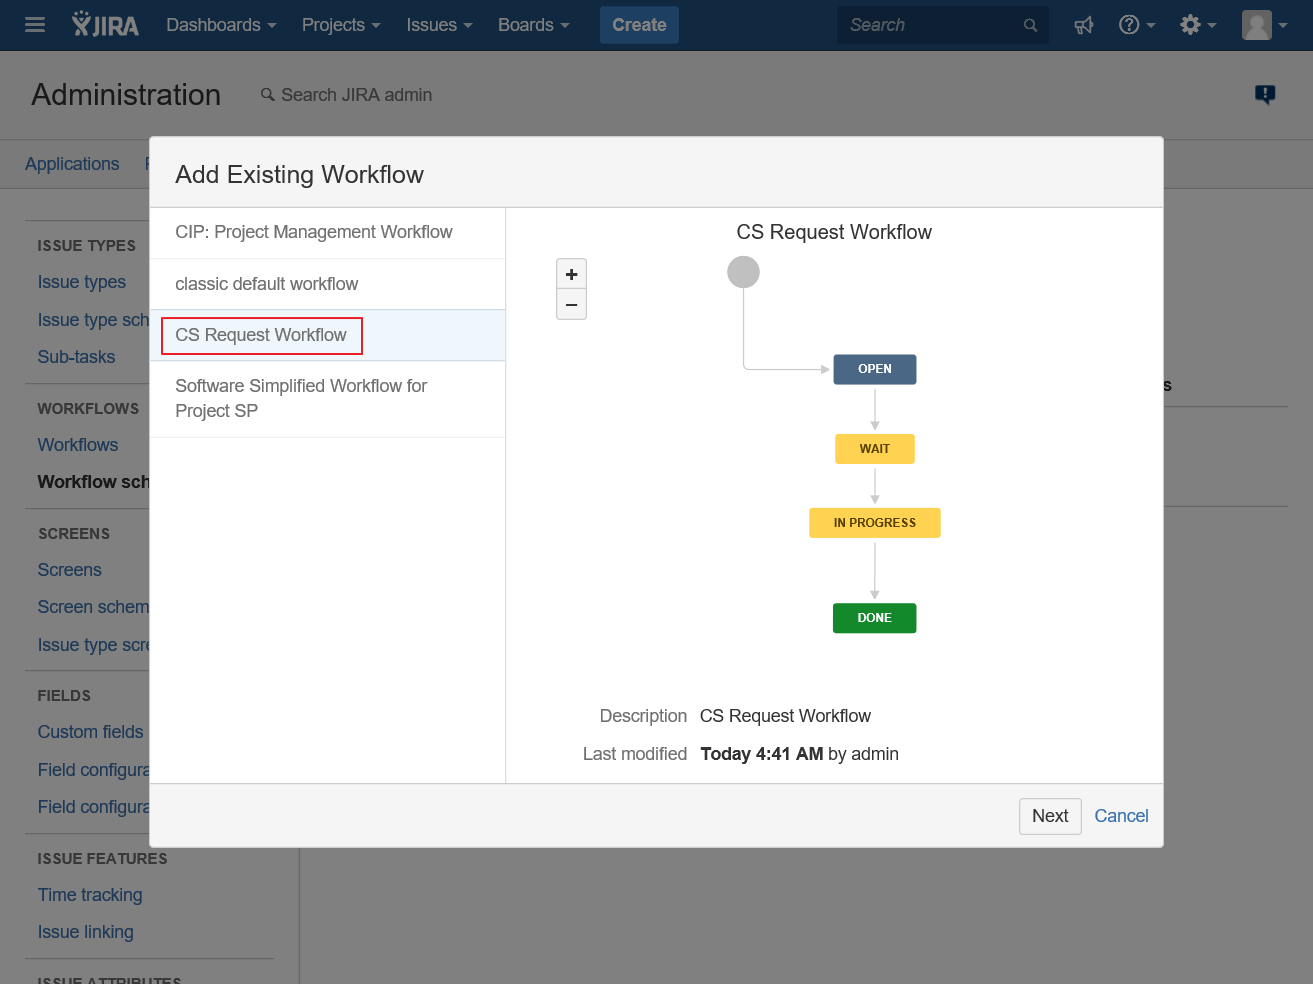The height and width of the screenshot is (984, 1313).
Task: Focus the top Search field
Action: pos(943,25)
